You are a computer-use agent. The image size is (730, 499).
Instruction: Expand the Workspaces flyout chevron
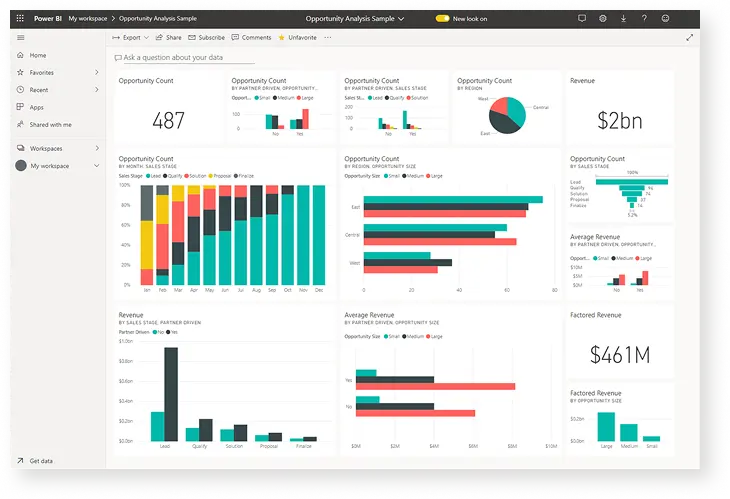click(x=97, y=148)
